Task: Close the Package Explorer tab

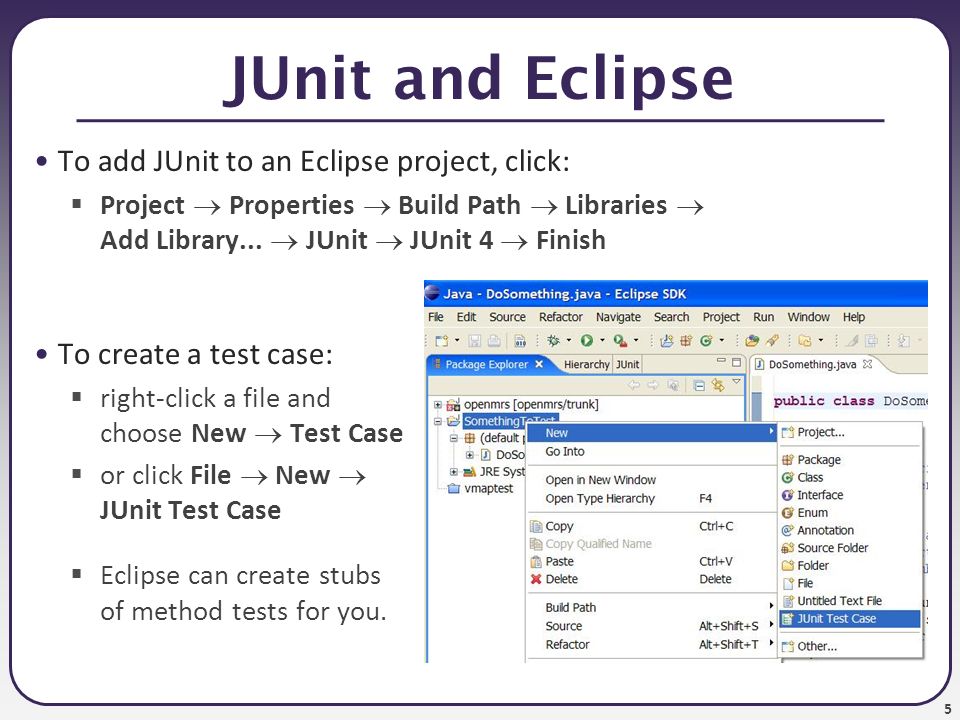Action: (539, 364)
